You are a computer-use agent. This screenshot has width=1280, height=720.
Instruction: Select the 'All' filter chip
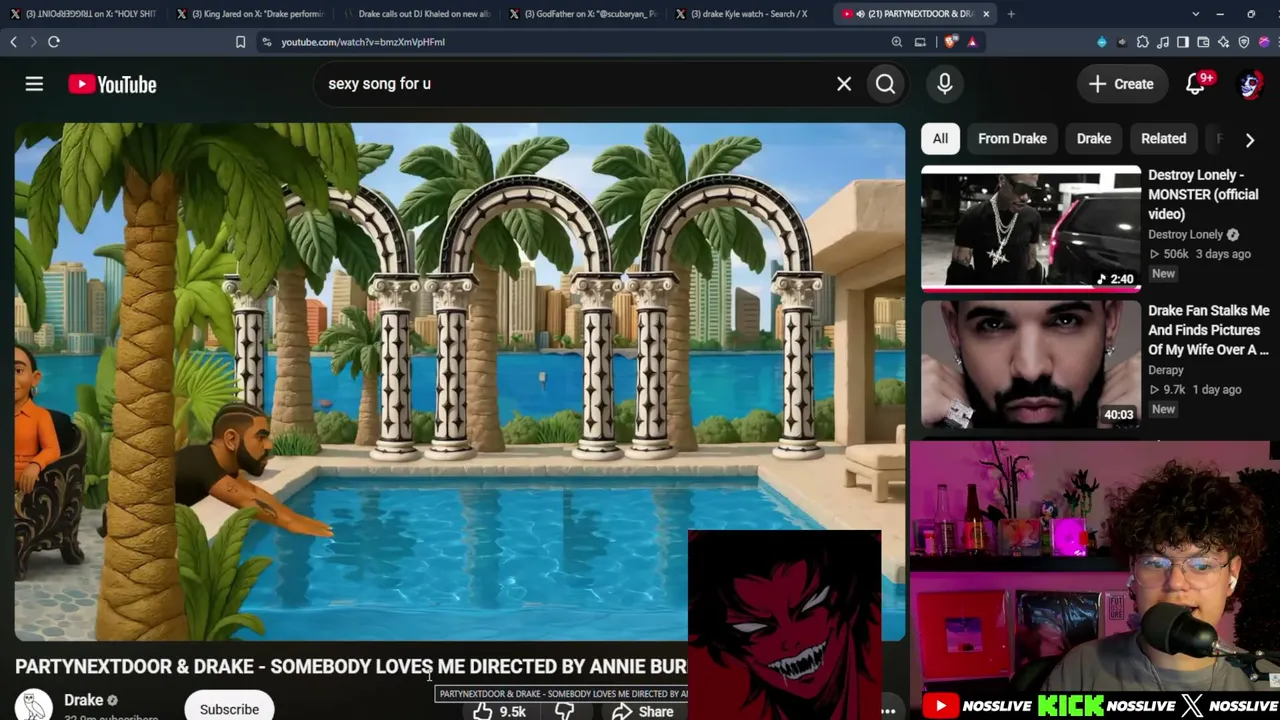point(940,139)
